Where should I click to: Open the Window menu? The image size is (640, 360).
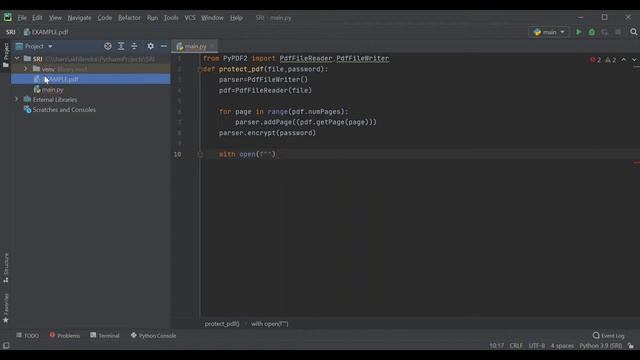coord(212,18)
